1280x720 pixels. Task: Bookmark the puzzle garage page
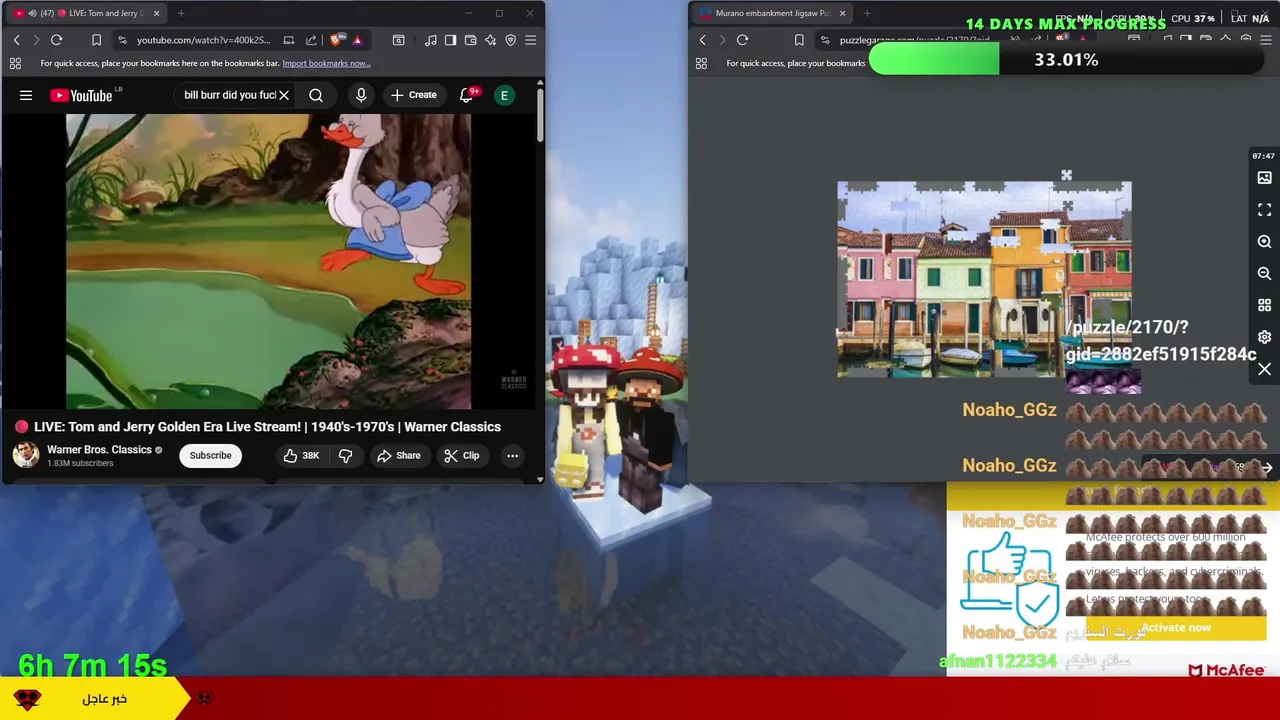(798, 40)
